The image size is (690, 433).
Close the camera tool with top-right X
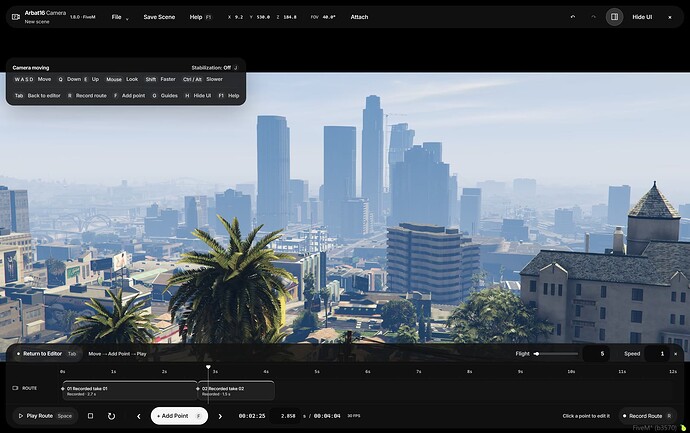click(x=670, y=17)
